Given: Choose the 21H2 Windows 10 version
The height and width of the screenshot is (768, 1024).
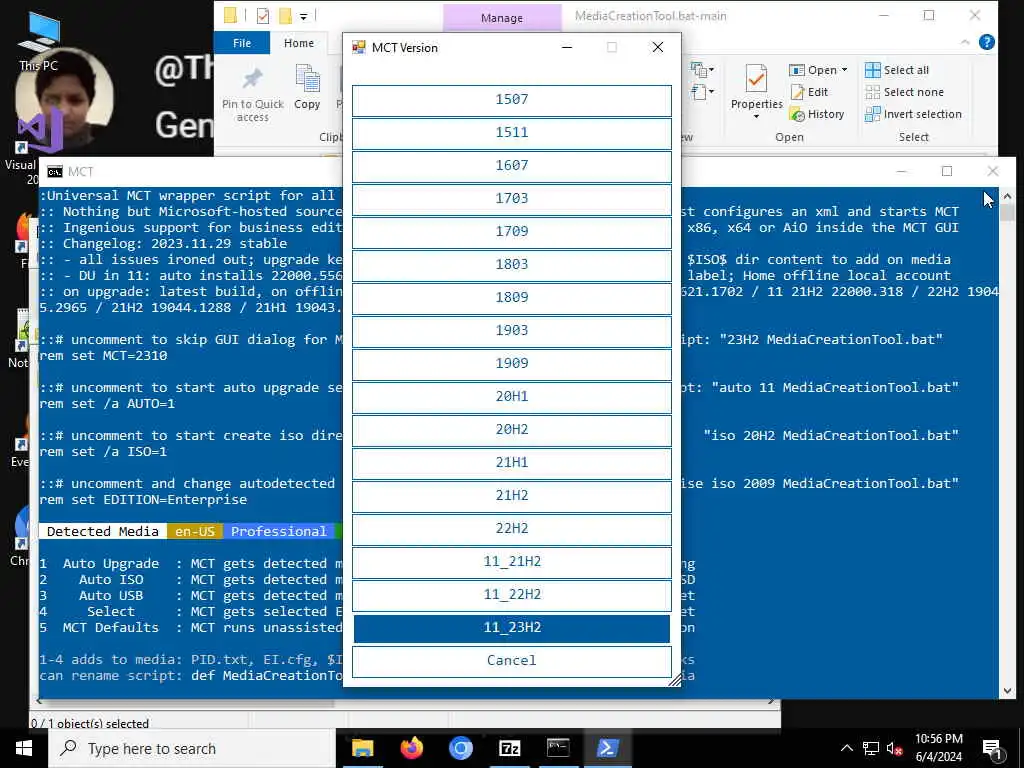Looking at the screenshot, I should pos(511,496).
